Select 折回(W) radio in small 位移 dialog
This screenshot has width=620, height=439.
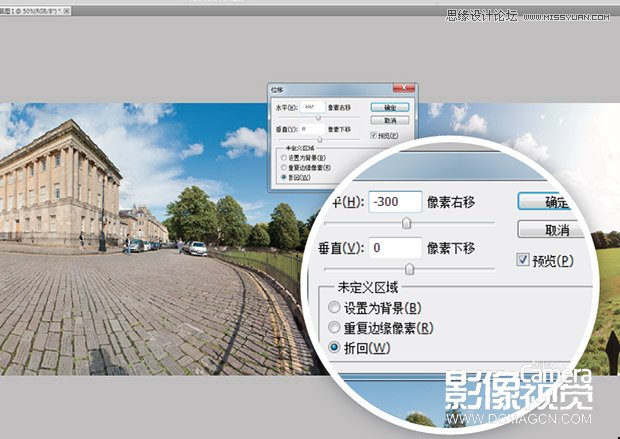(x=284, y=178)
